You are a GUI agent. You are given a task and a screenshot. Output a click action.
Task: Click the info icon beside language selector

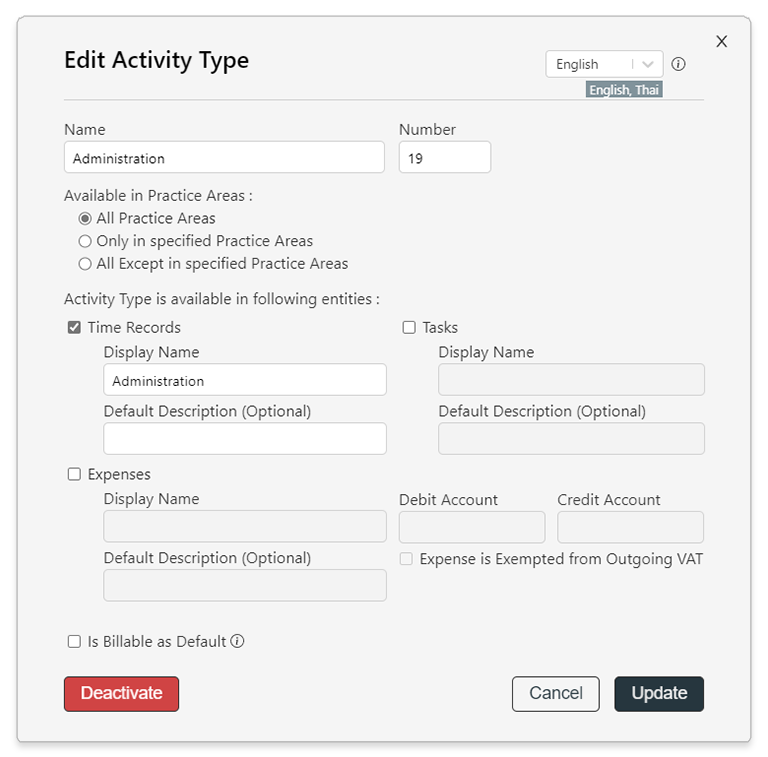tap(678, 64)
